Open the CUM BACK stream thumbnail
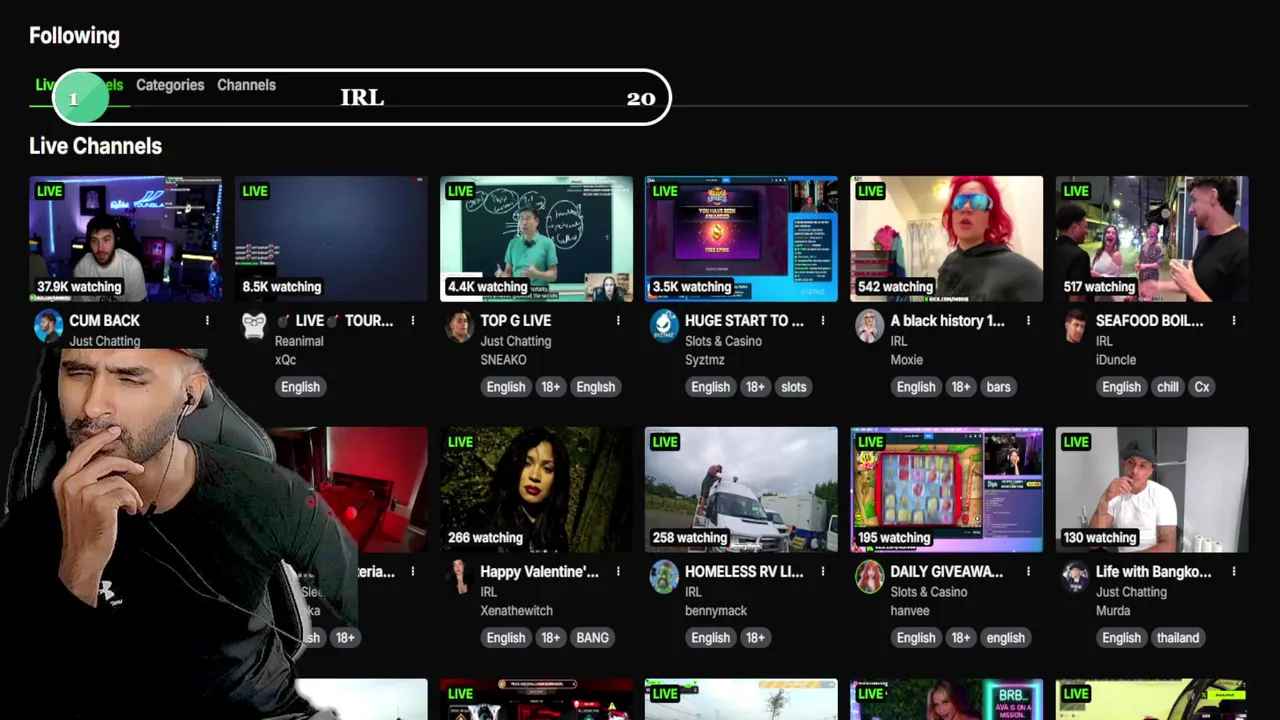The width and height of the screenshot is (1280, 720). click(126, 238)
